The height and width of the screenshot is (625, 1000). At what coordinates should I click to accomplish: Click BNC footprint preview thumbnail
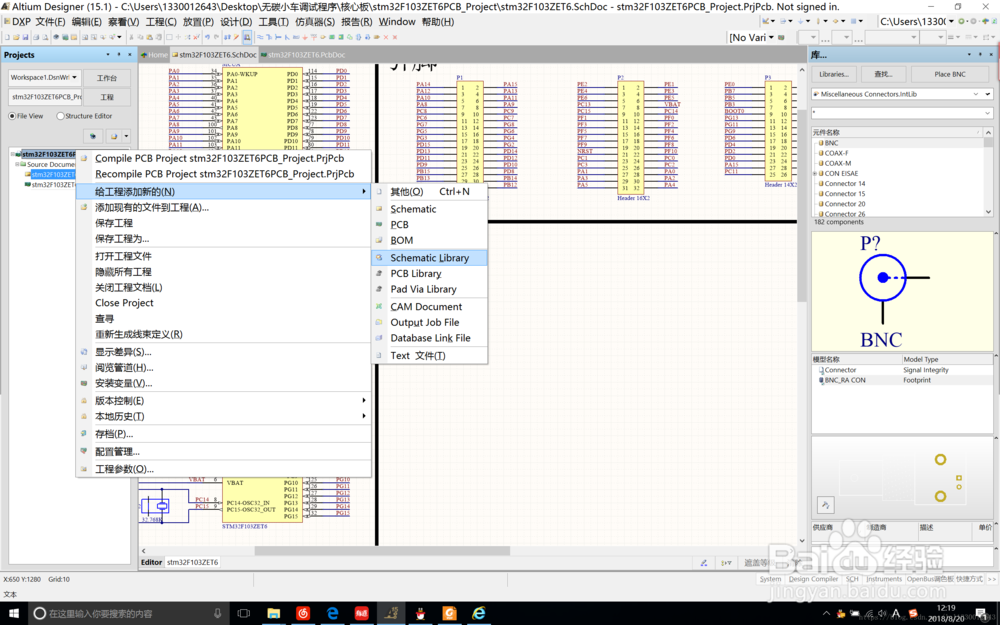902,478
